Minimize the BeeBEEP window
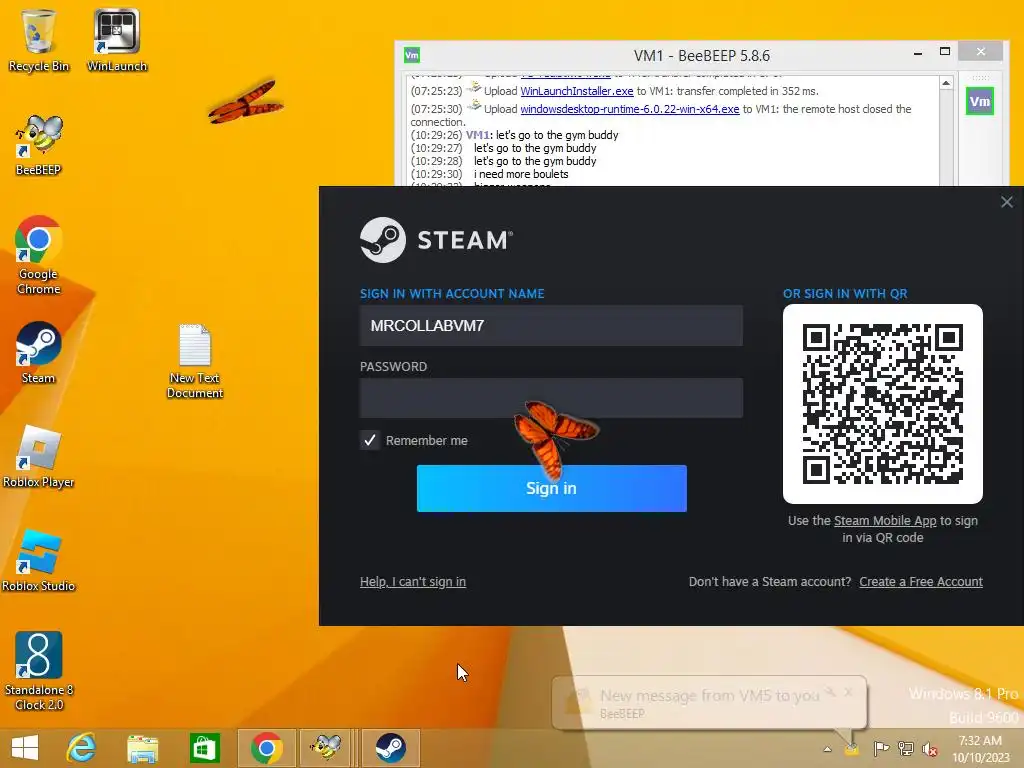This screenshot has width=1024, height=768. pyautogui.click(x=918, y=52)
